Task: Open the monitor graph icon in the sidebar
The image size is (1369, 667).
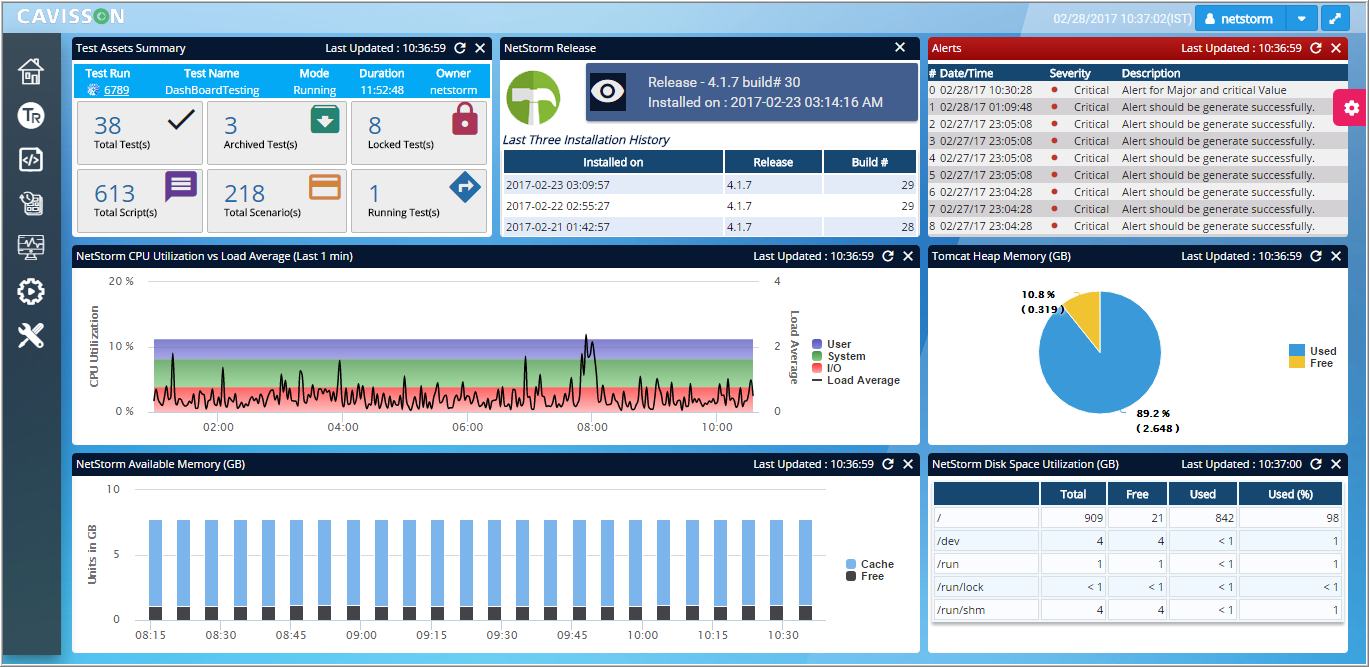Action: [31, 248]
